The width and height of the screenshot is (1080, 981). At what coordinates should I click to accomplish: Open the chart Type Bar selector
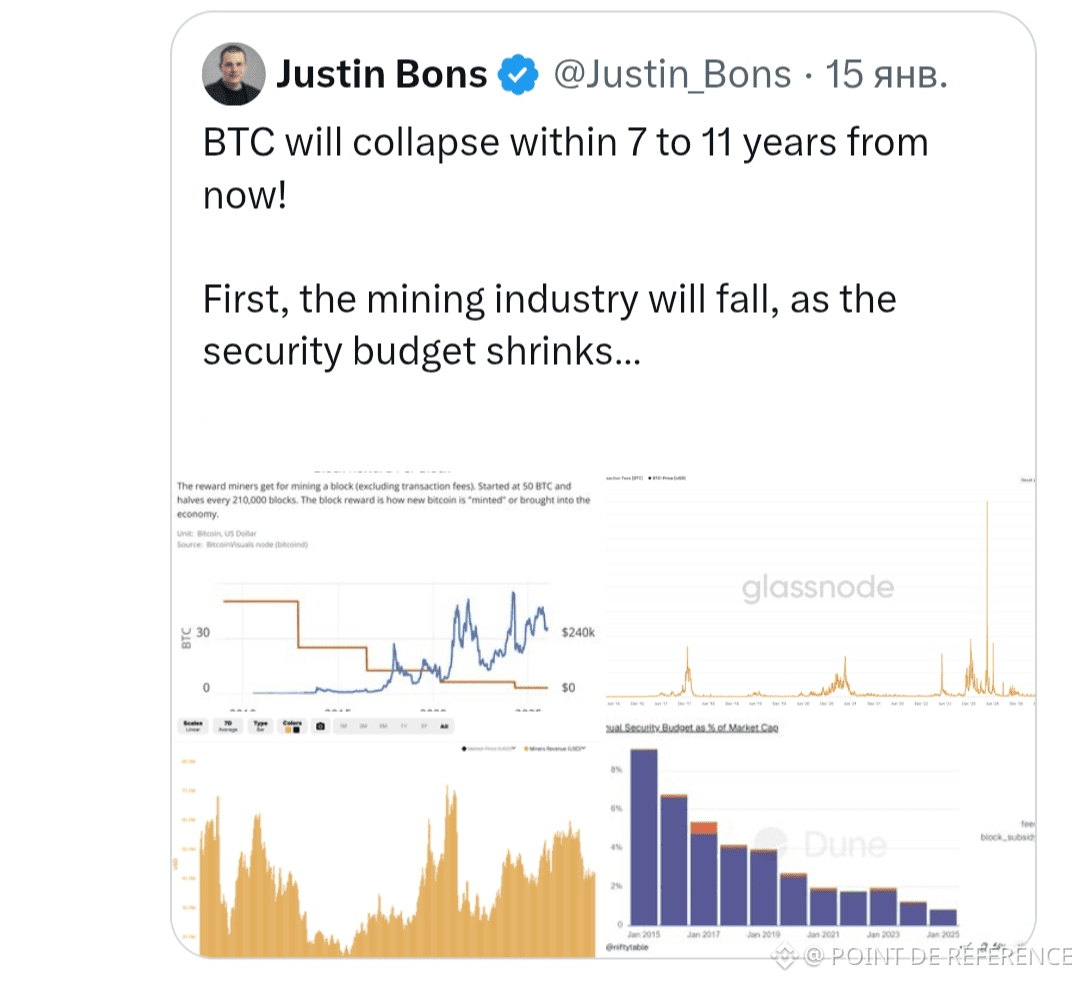260,726
